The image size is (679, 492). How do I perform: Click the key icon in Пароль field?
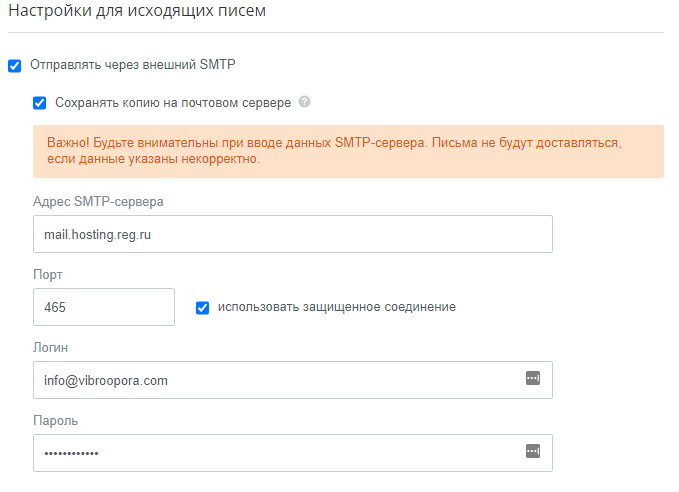tap(532, 452)
